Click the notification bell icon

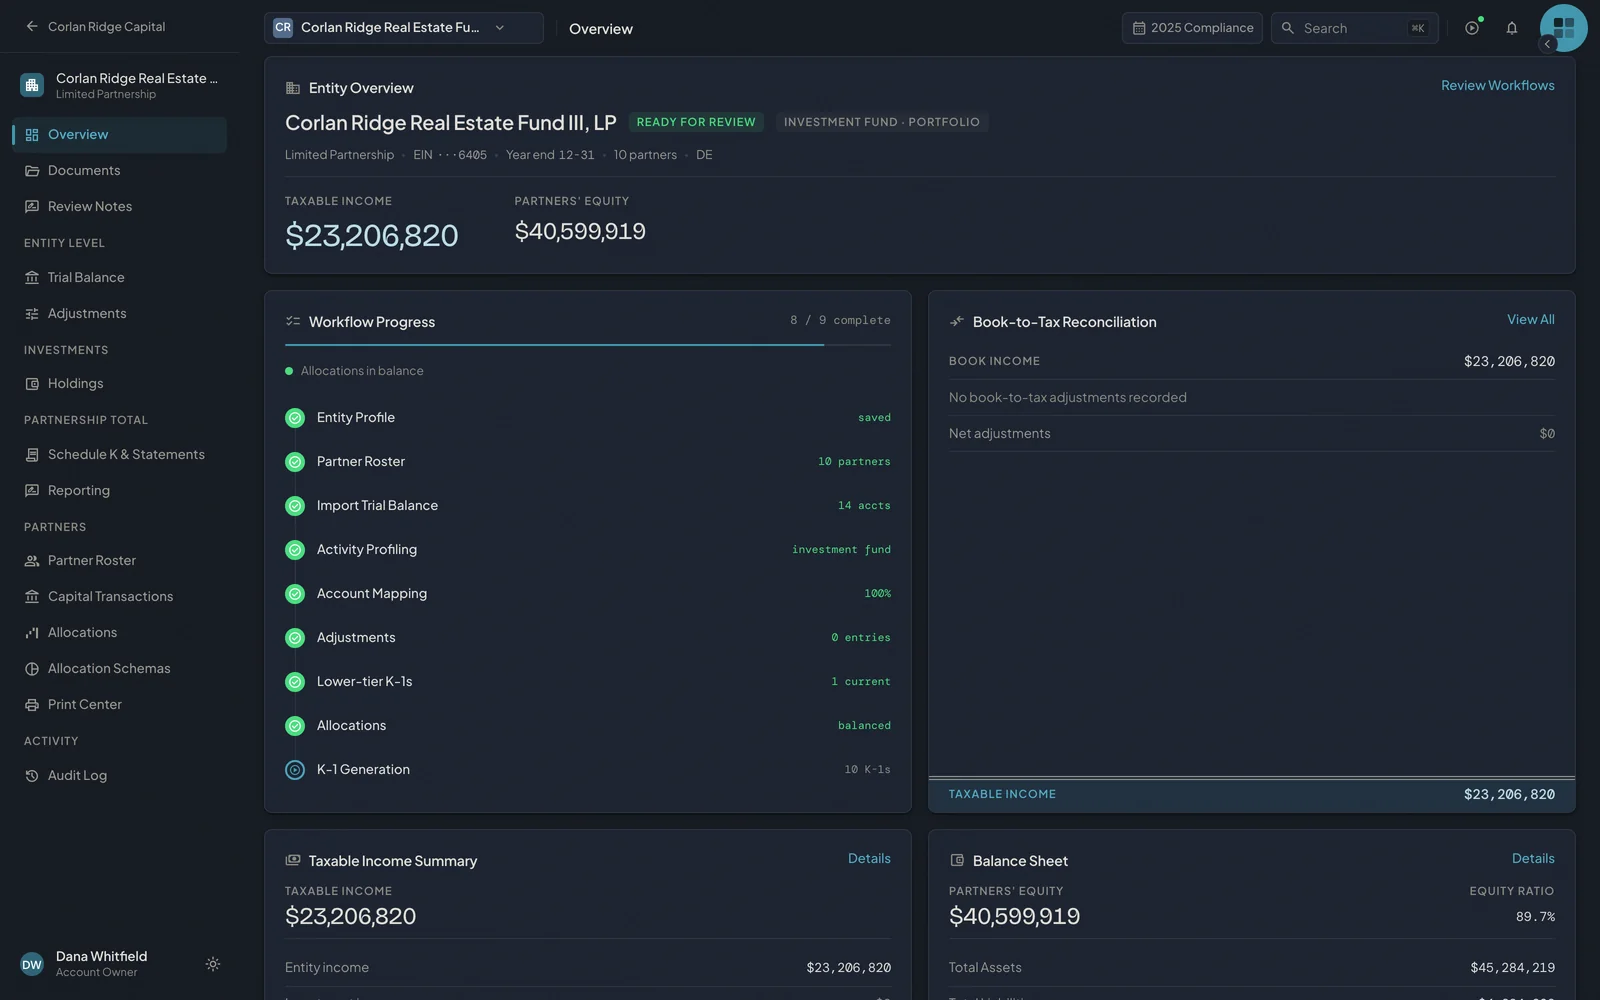coord(1512,28)
